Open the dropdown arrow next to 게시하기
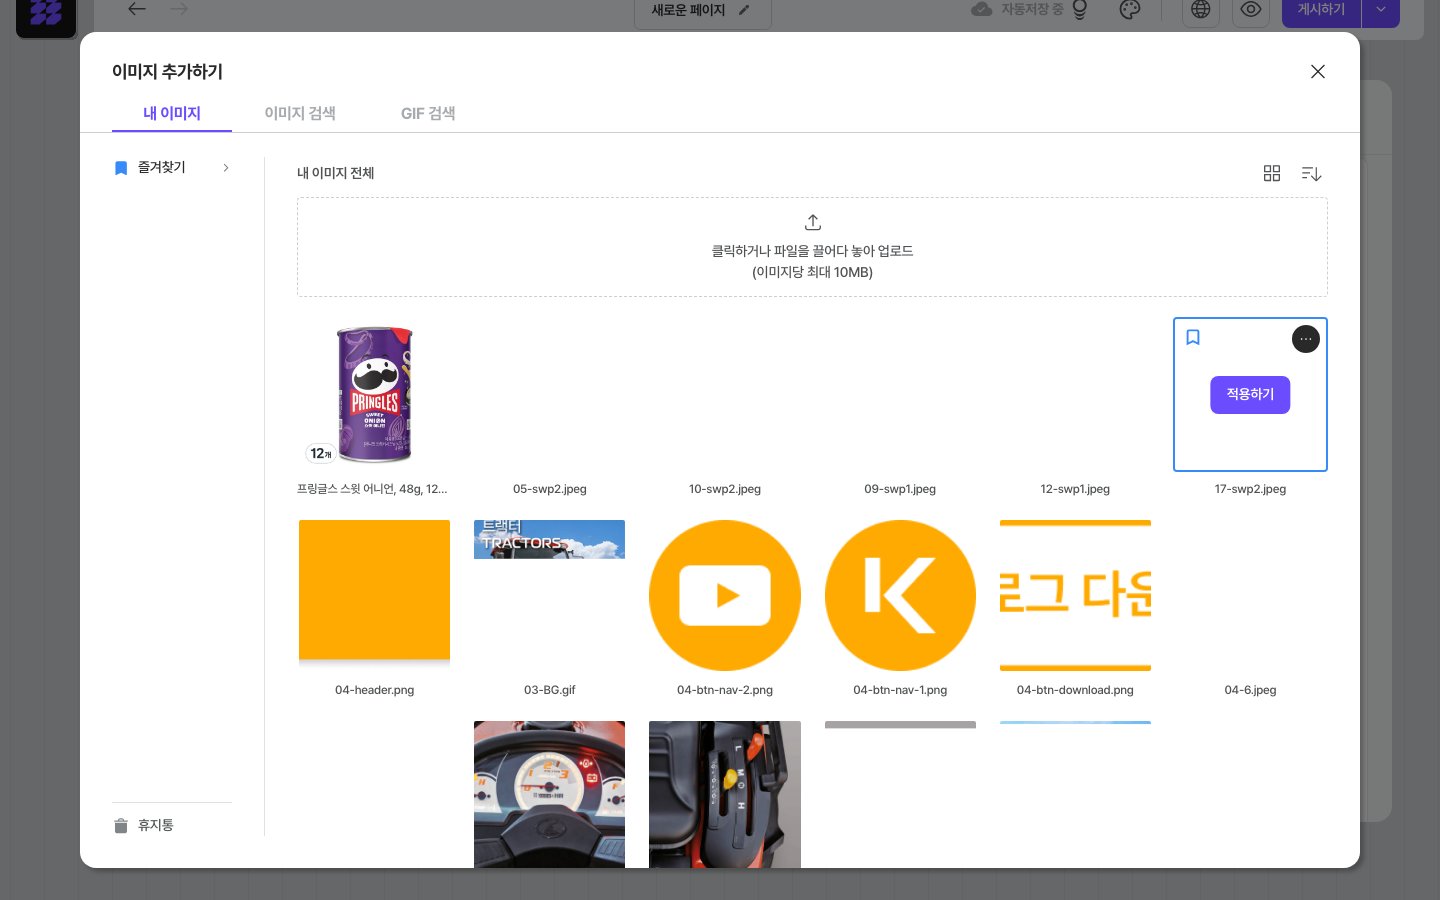This screenshot has width=1440, height=900. tap(1381, 9)
